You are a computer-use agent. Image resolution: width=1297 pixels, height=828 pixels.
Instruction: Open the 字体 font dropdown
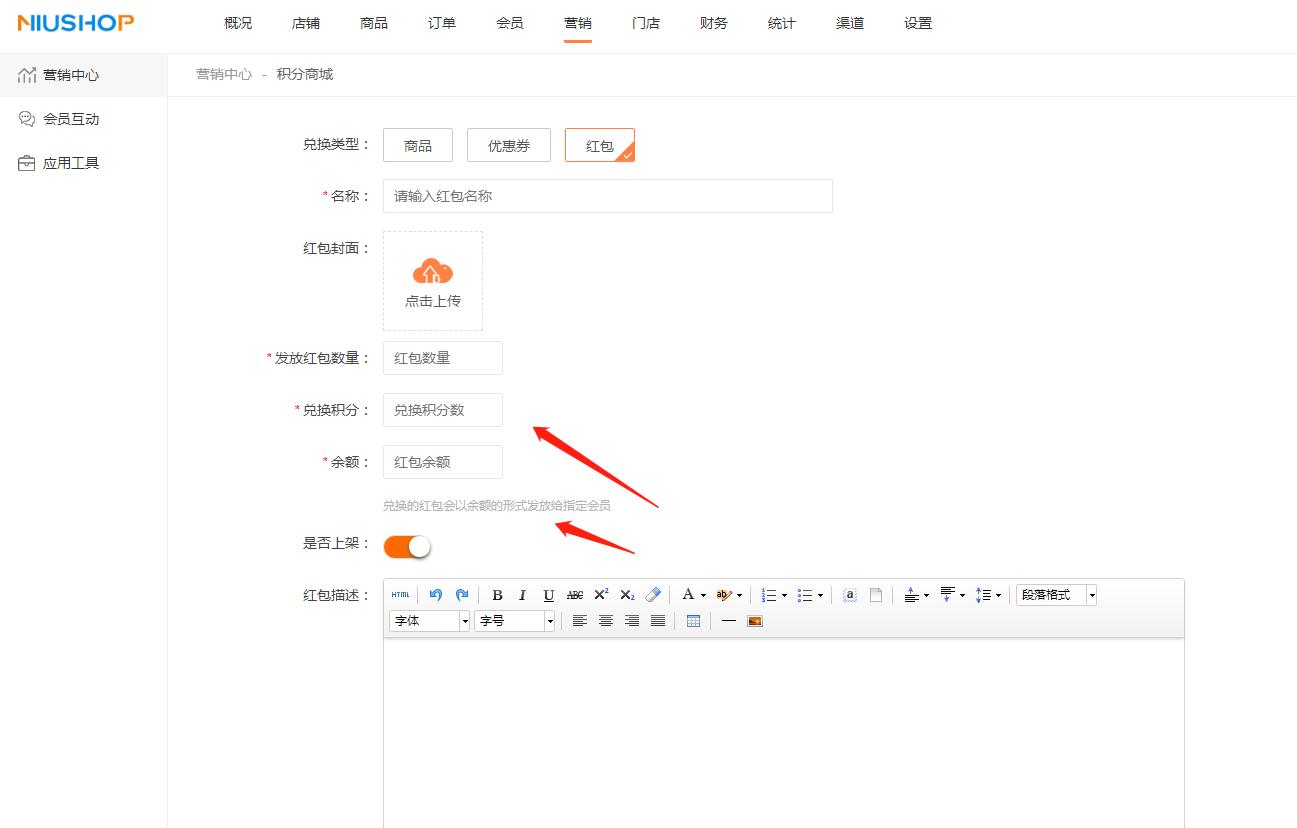(x=429, y=620)
